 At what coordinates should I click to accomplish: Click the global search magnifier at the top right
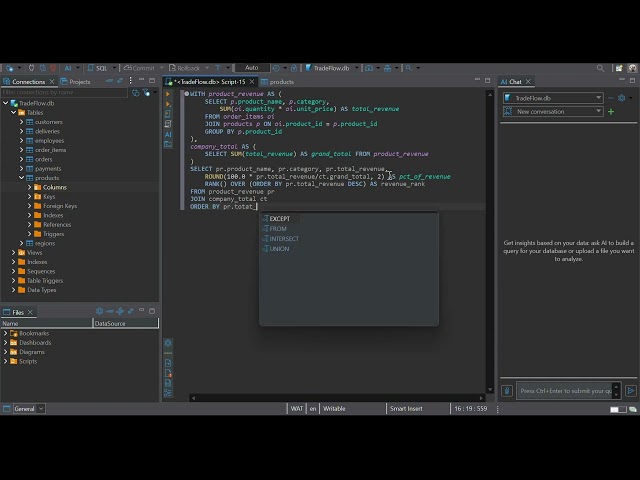click(600, 68)
